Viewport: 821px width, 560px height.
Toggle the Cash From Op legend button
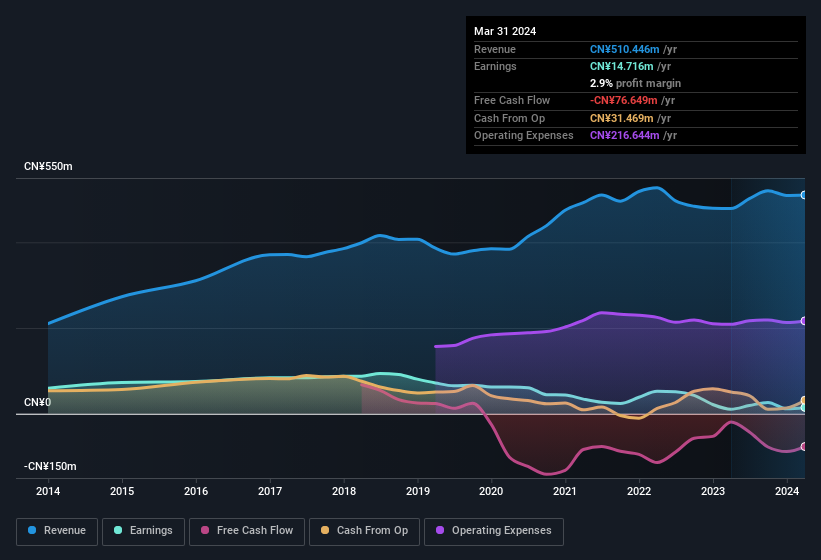coord(364,531)
